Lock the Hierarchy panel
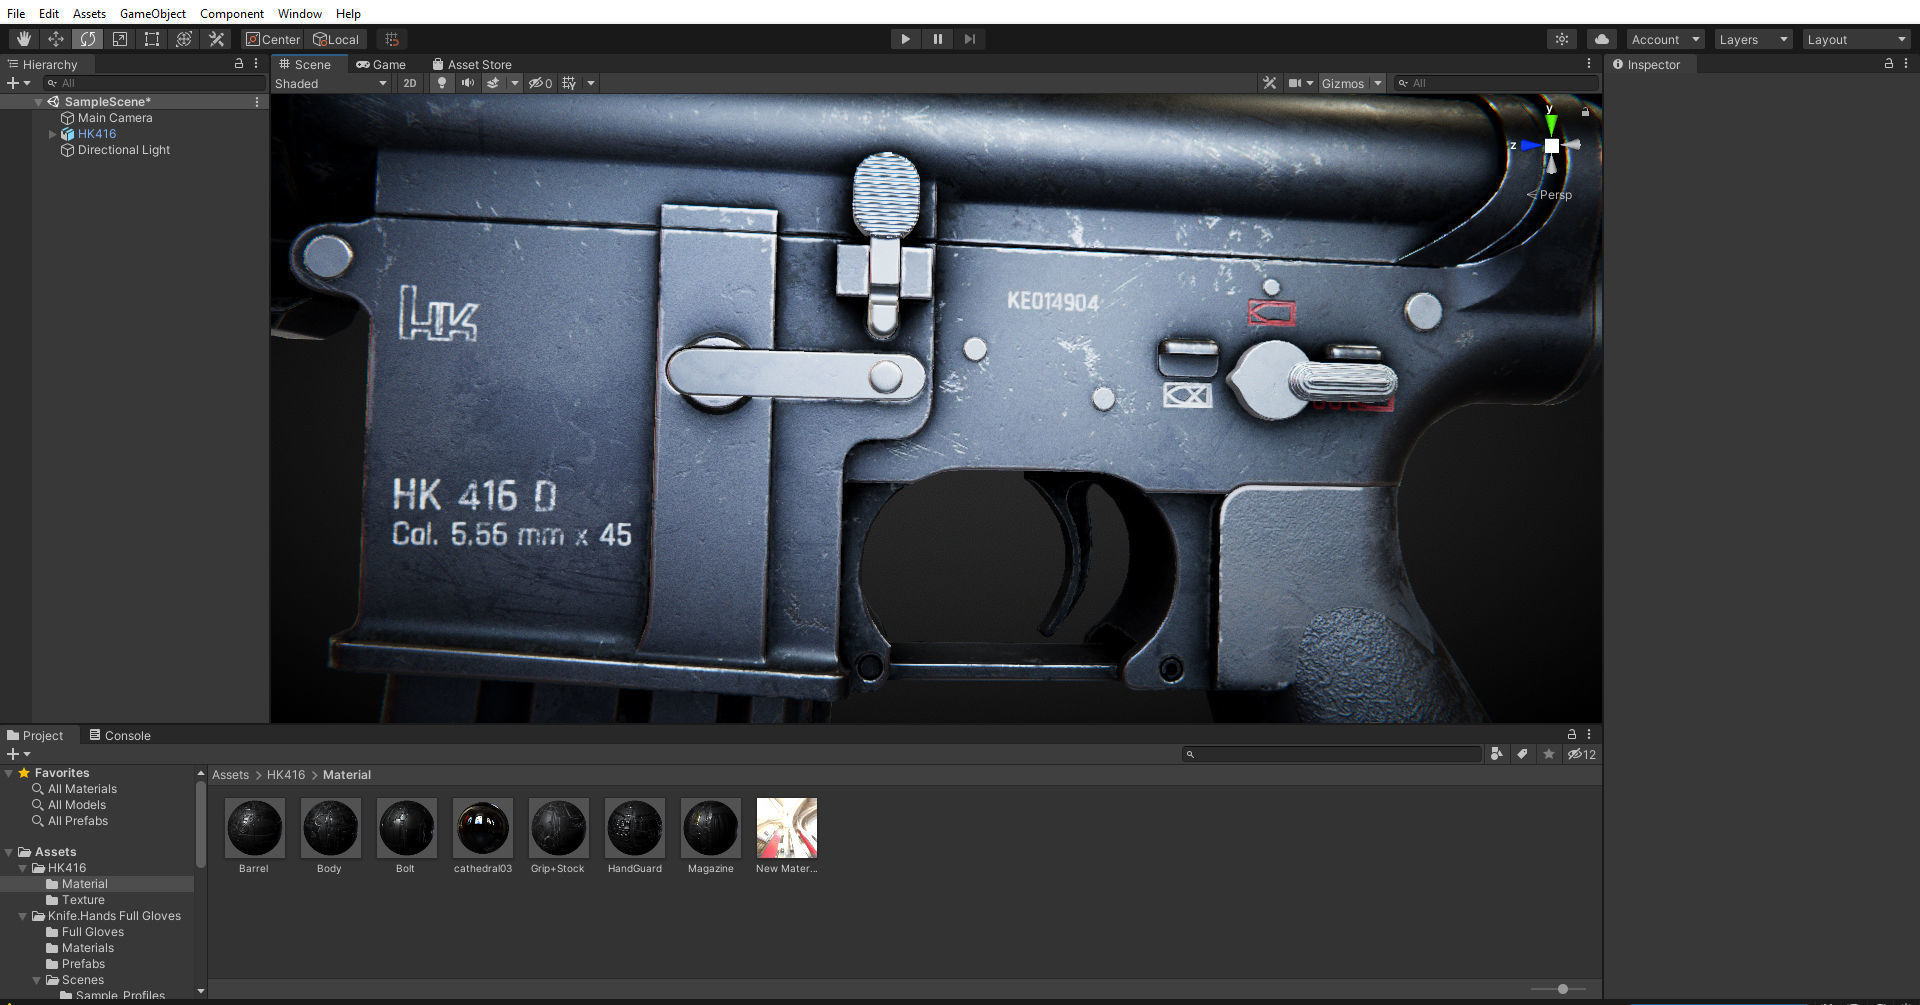 click(x=239, y=64)
